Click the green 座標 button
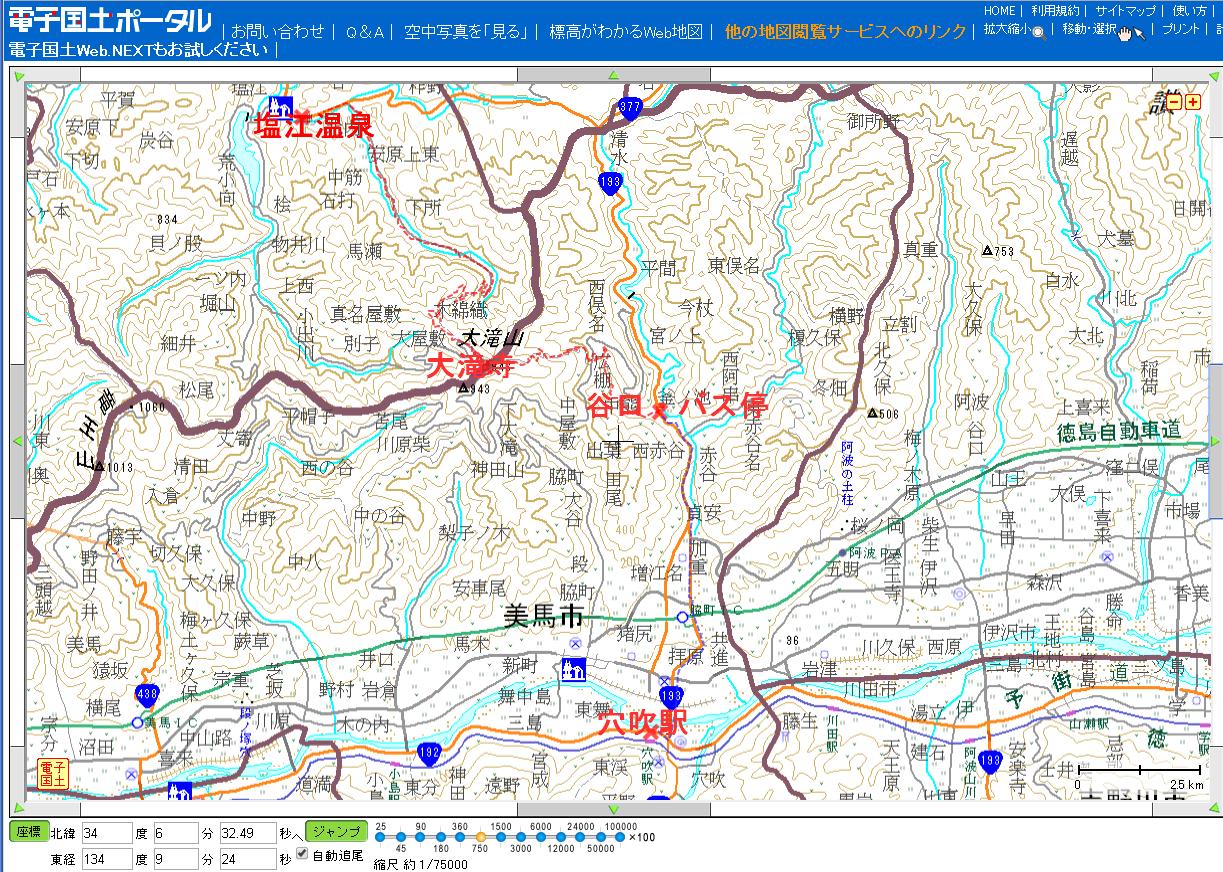 pos(28,831)
